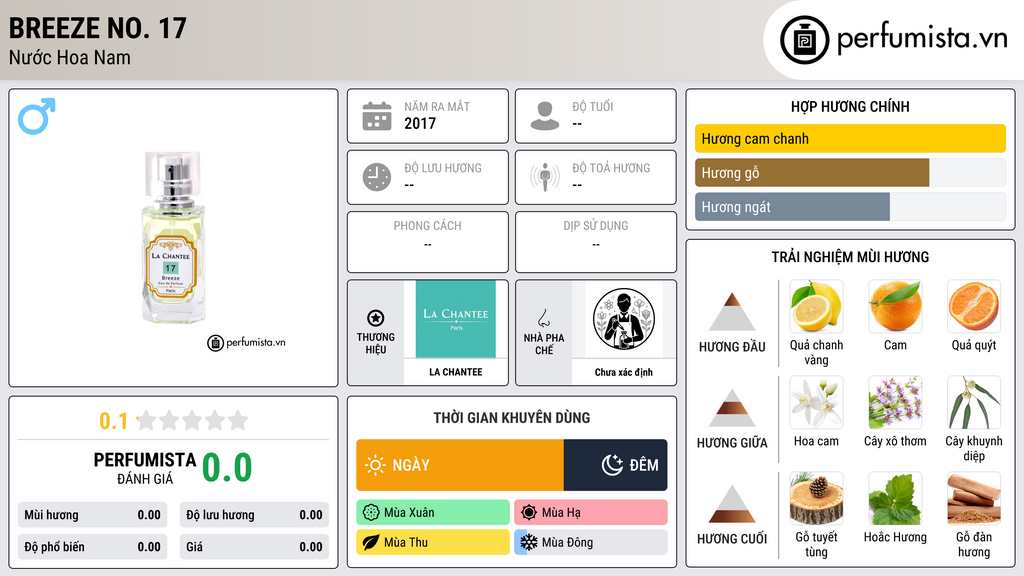The width and height of the screenshot is (1024, 576).
Task: Select the Hoắc Hương patchouli image
Action: click(x=895, y=498)
